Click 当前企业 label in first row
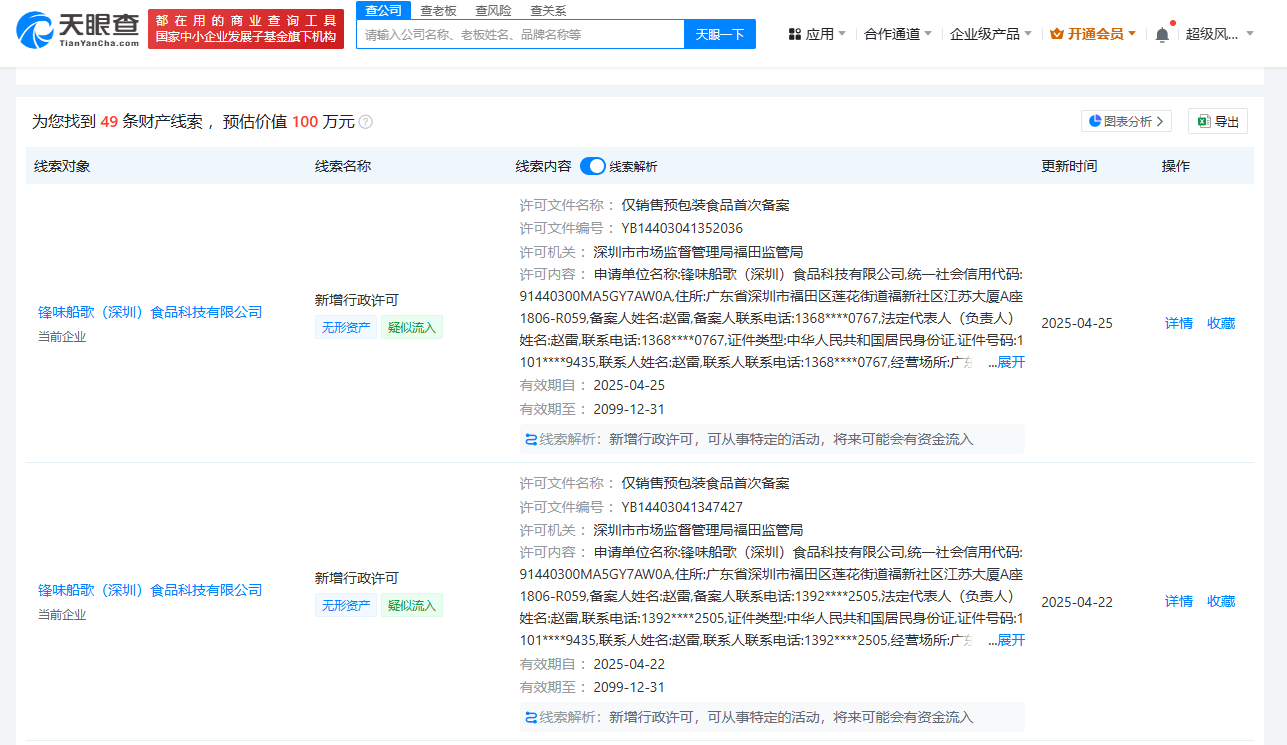This screenshot has height=745, width=1287. 62,336
